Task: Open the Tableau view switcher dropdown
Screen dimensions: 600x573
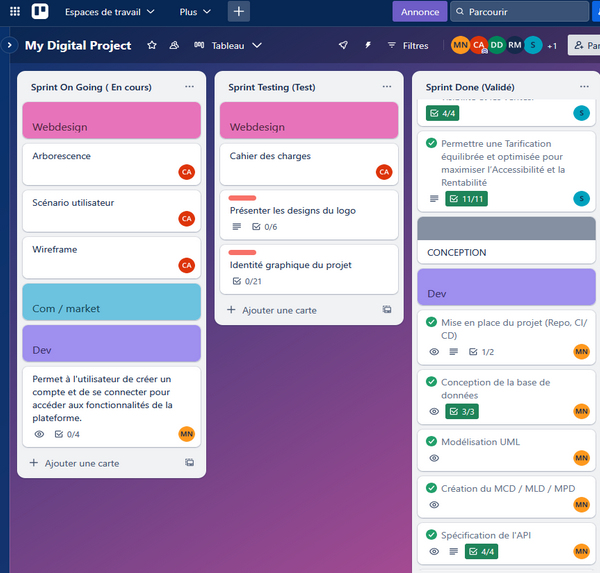Action: pos(228,45)
